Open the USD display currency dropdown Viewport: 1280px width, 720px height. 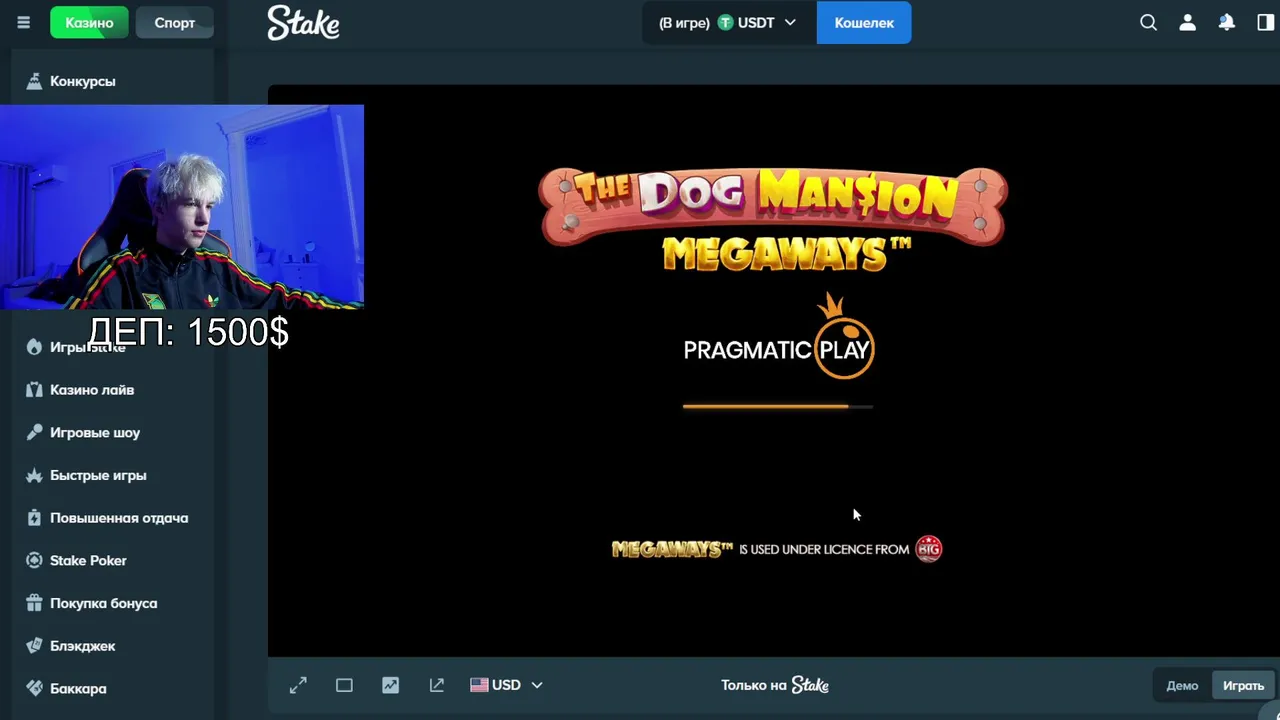(506, 685)
